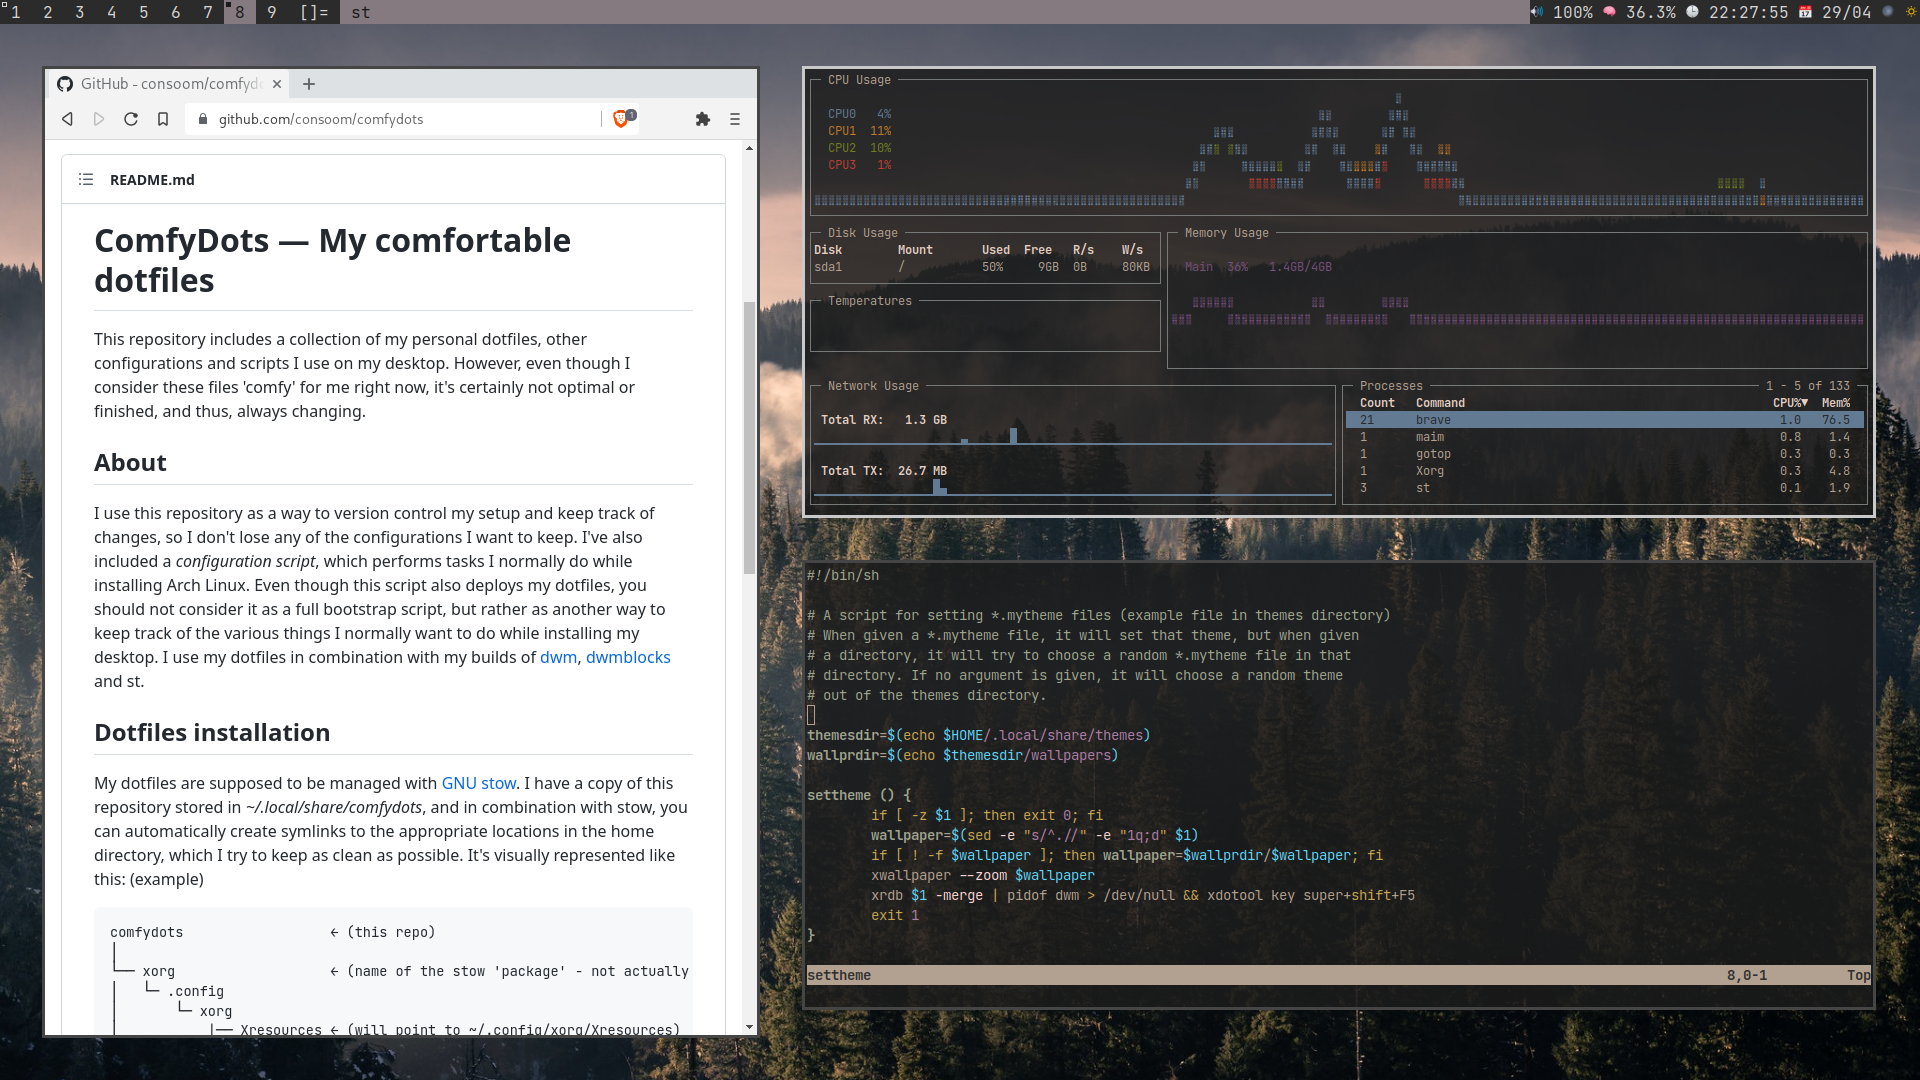
Task: Switch to dwm workspace tag 1
Action: click(x=15, y=12)
